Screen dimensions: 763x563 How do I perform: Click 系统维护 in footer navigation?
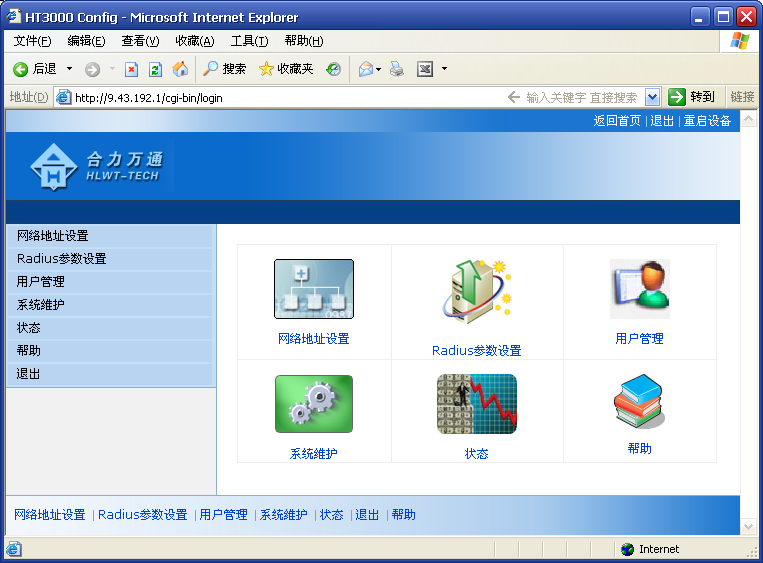(284, 514)
